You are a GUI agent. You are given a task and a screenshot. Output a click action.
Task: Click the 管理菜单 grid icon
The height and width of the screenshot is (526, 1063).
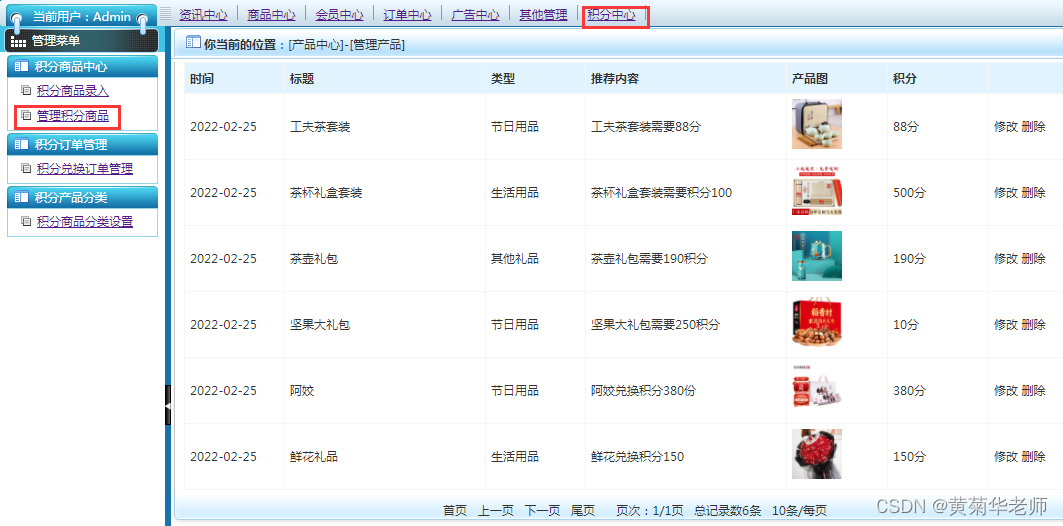coord(18,41)
